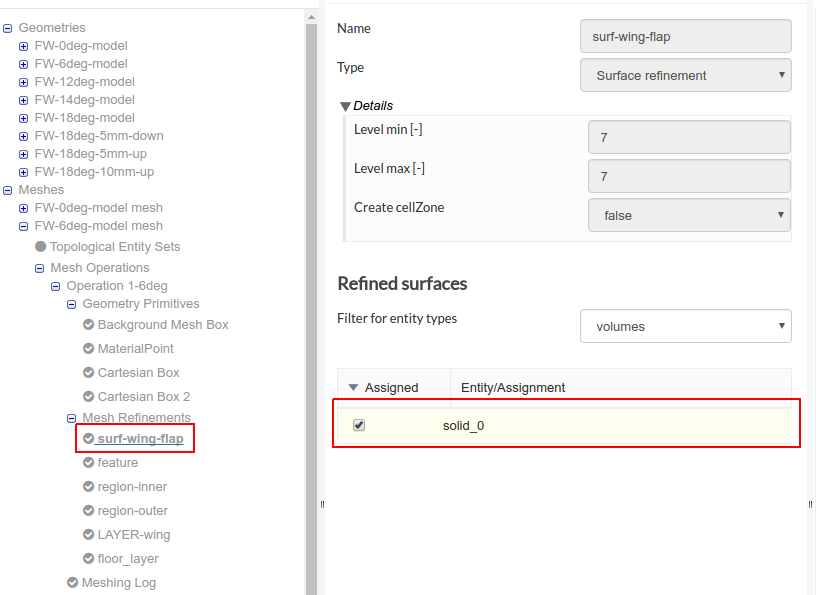Click the status icon next to floor_layer
The image size is (816, 595).
pyautogui.click(x=89, y=559)
